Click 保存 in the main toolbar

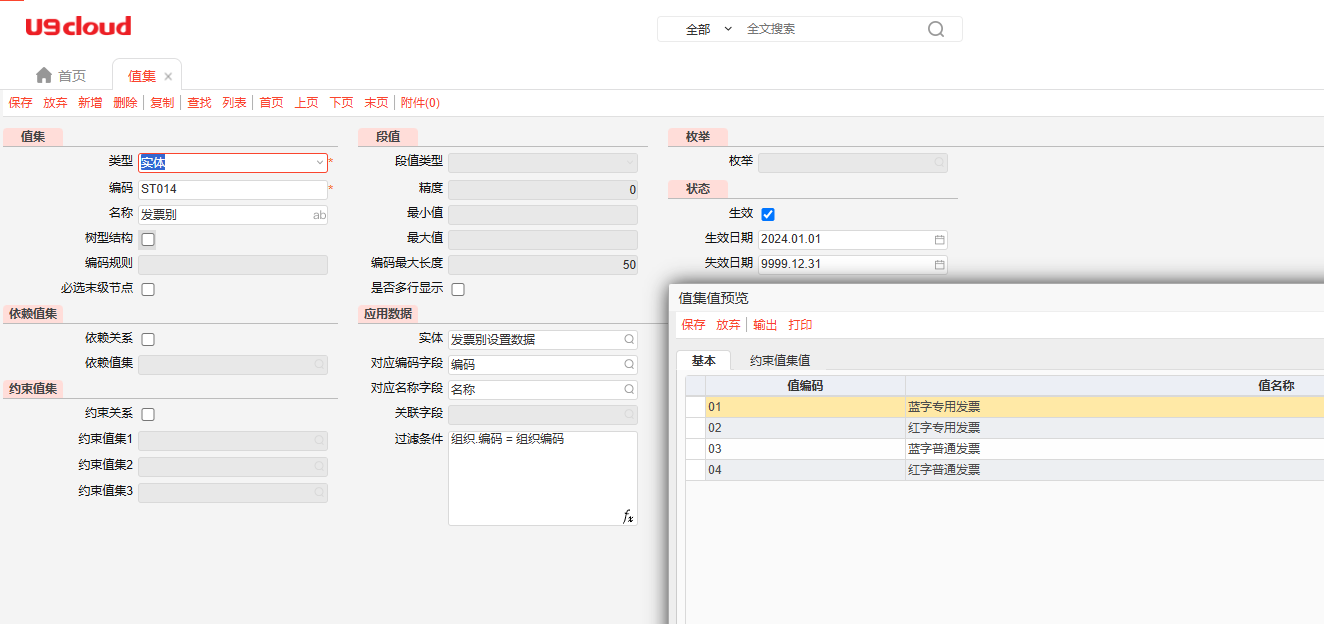tap(20, 103)
